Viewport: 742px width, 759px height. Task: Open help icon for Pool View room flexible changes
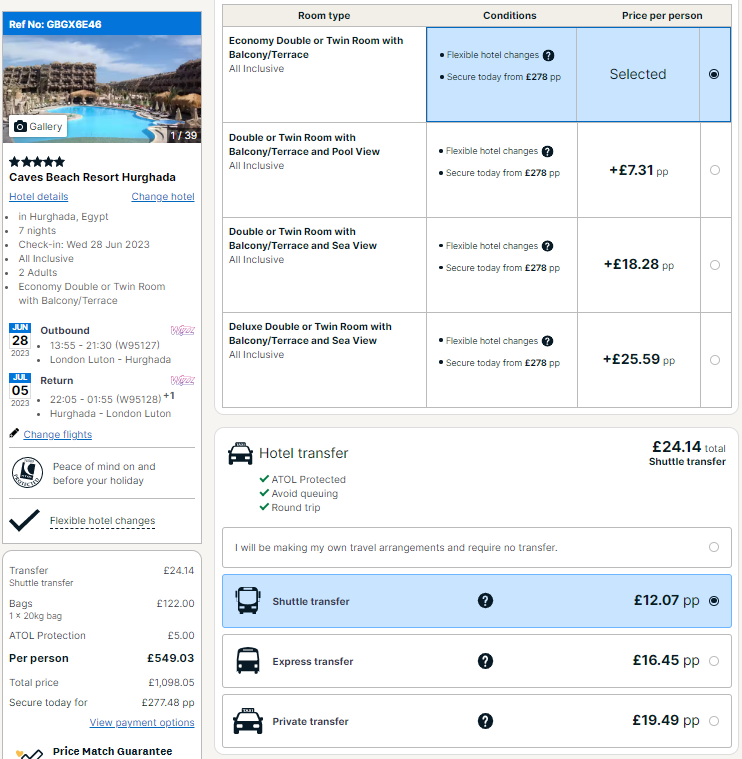point(547,152)
